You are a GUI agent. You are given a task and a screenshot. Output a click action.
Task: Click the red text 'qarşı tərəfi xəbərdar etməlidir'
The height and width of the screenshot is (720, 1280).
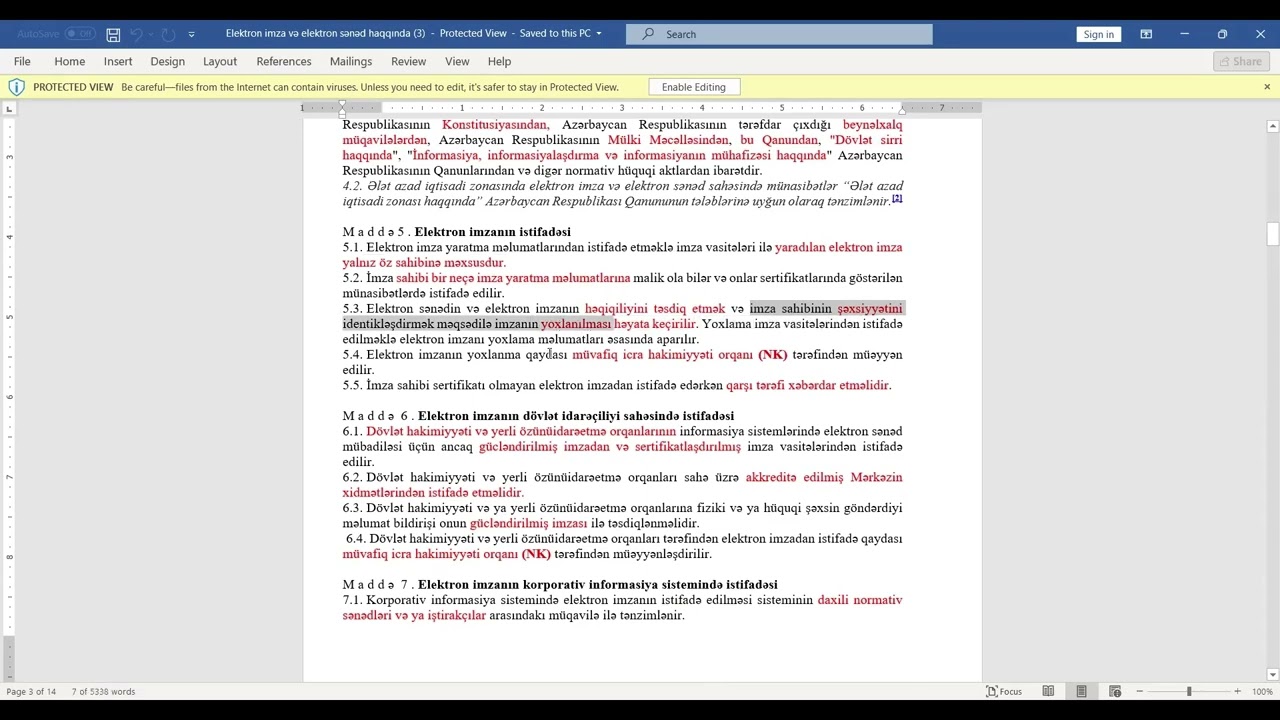pos(807,385)
